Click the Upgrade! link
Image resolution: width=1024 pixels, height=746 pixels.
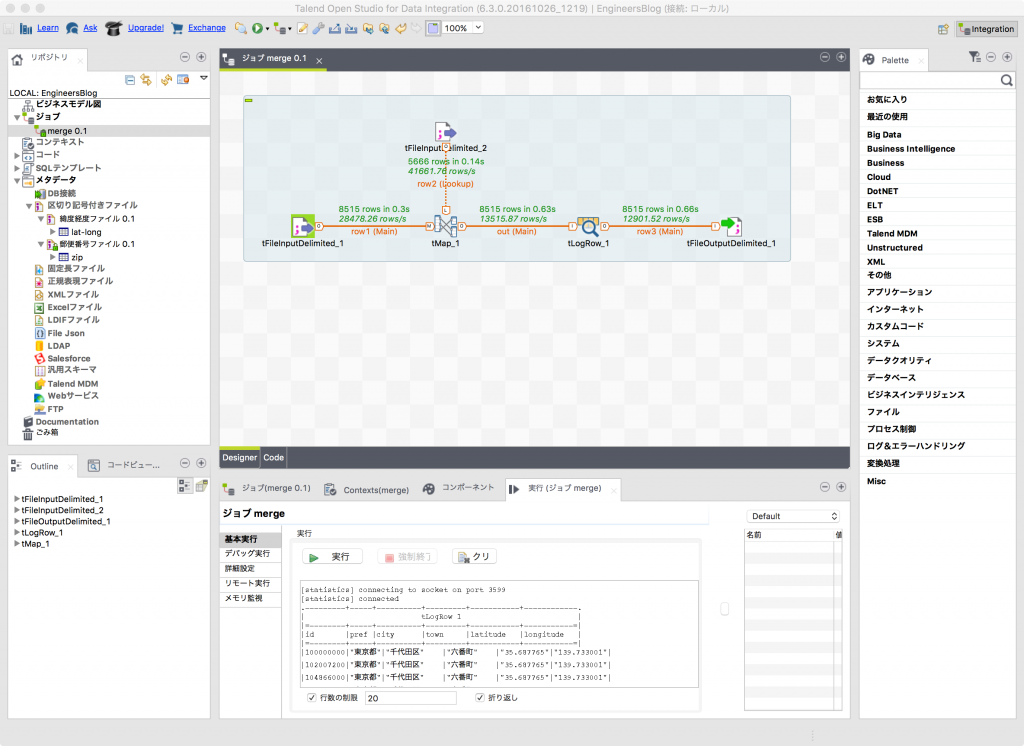point(146,27)
